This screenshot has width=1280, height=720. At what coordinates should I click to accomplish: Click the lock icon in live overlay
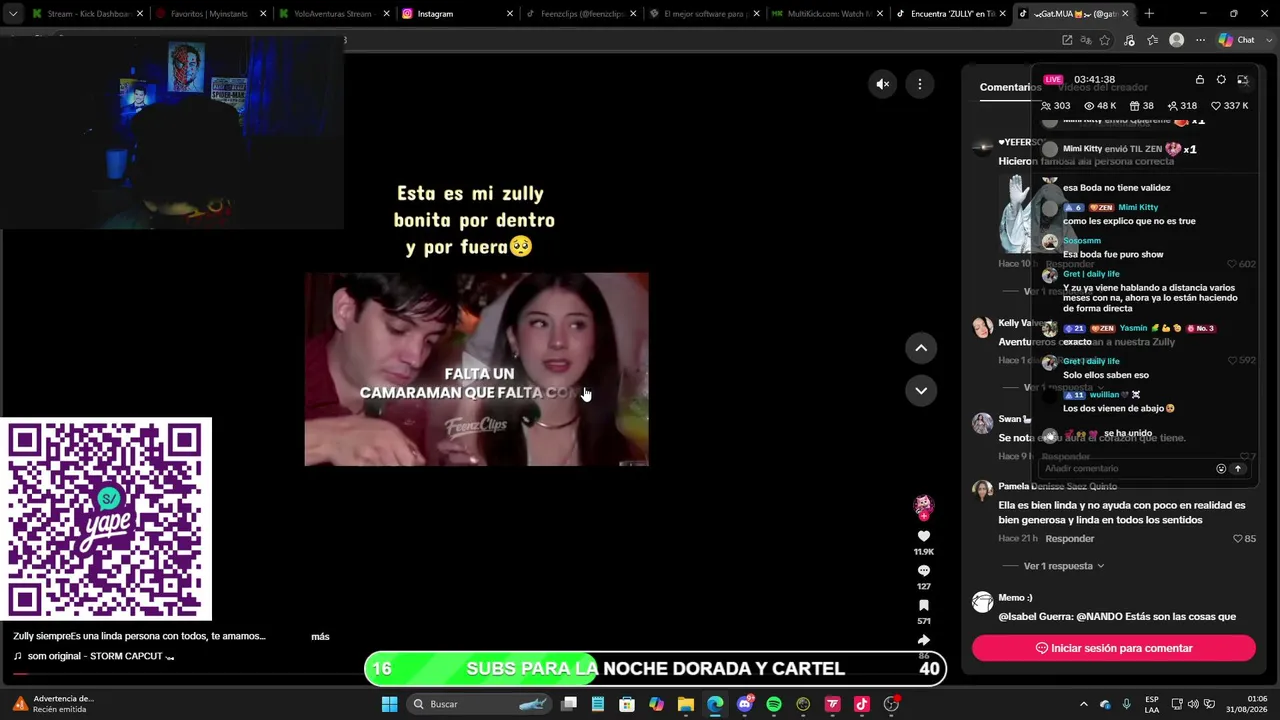[x=1199, y=79]
